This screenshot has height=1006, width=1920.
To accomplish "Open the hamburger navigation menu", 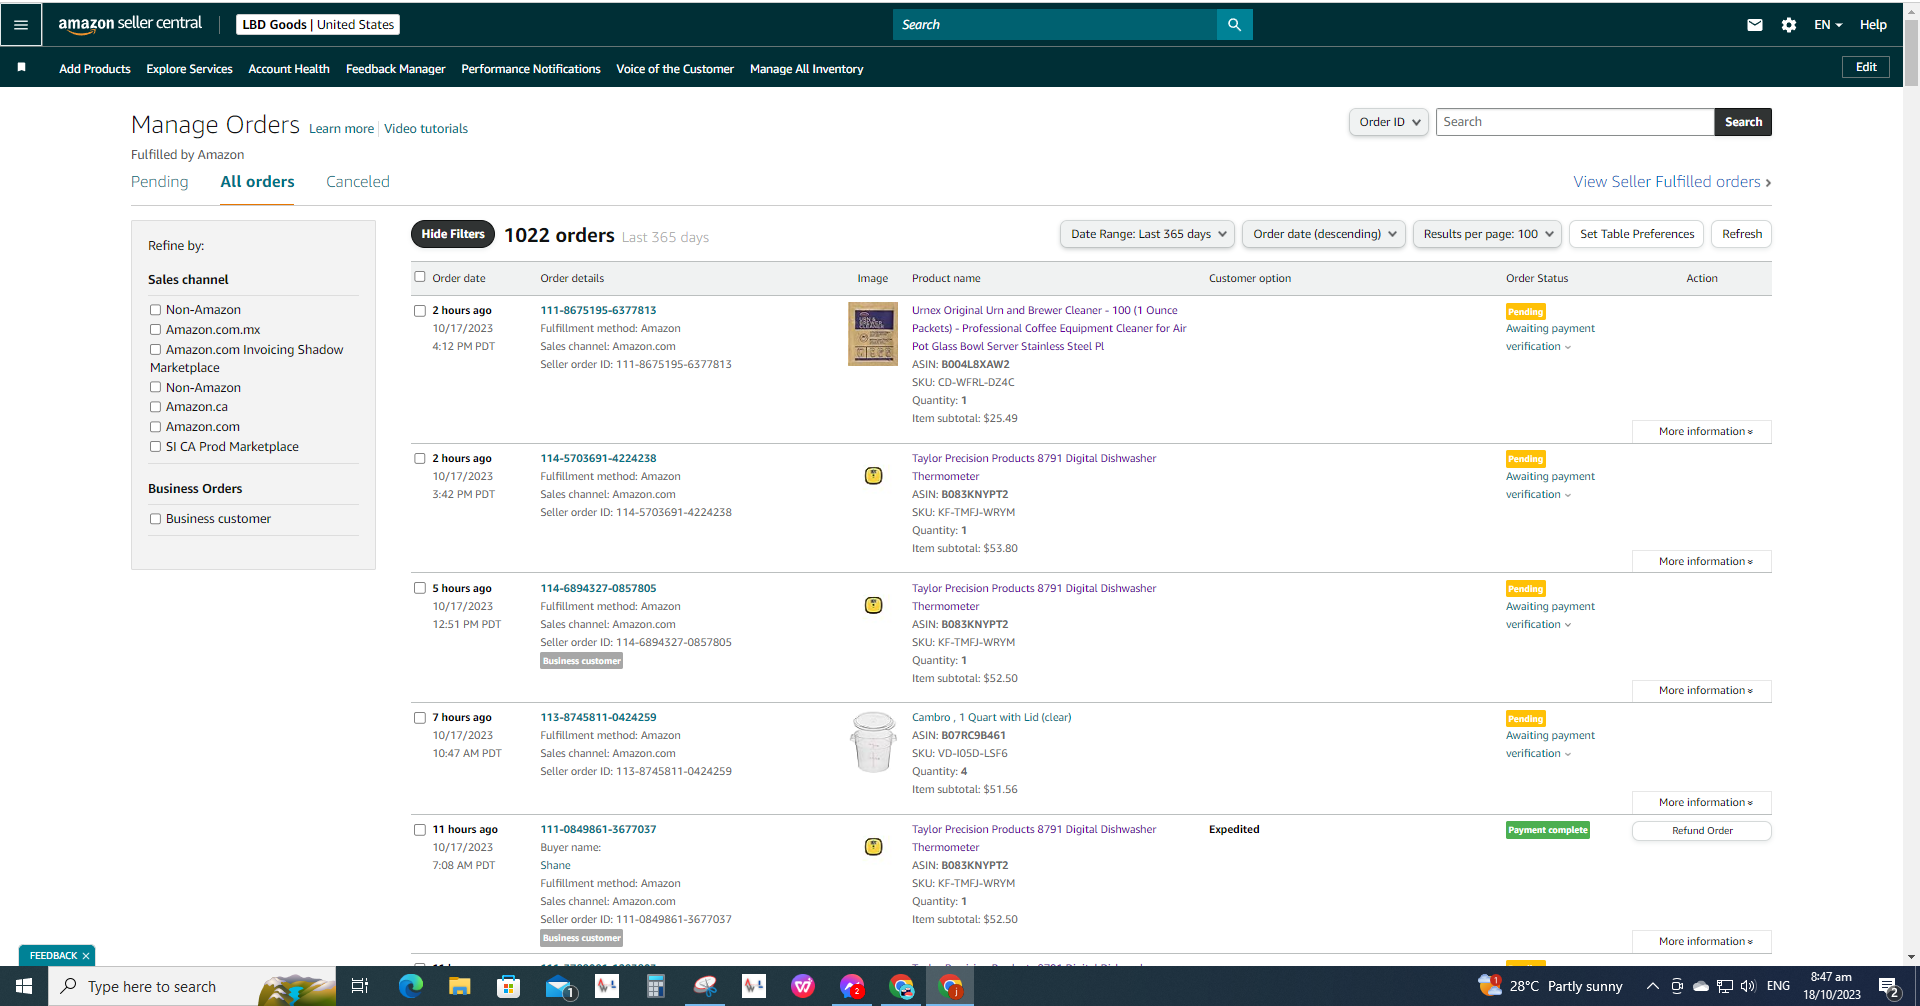I will 21,24.
